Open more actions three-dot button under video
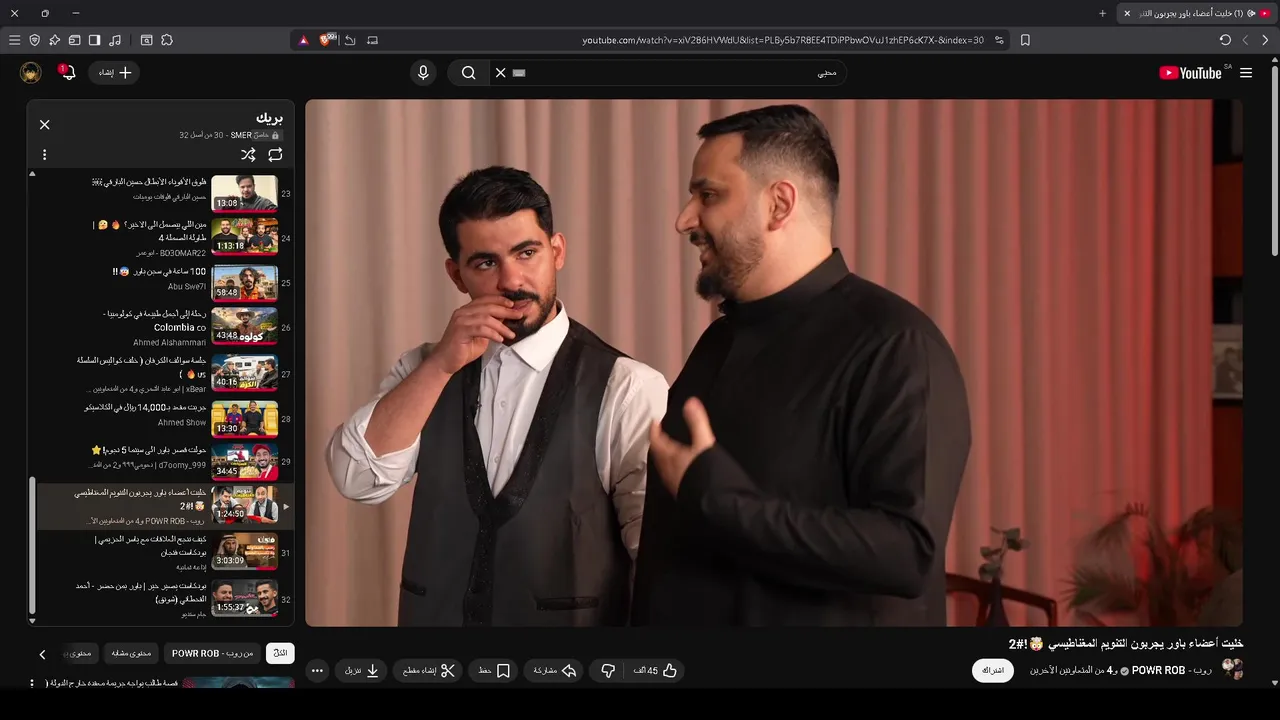This screenshot has height=720, width=1280. click(317, 671)
